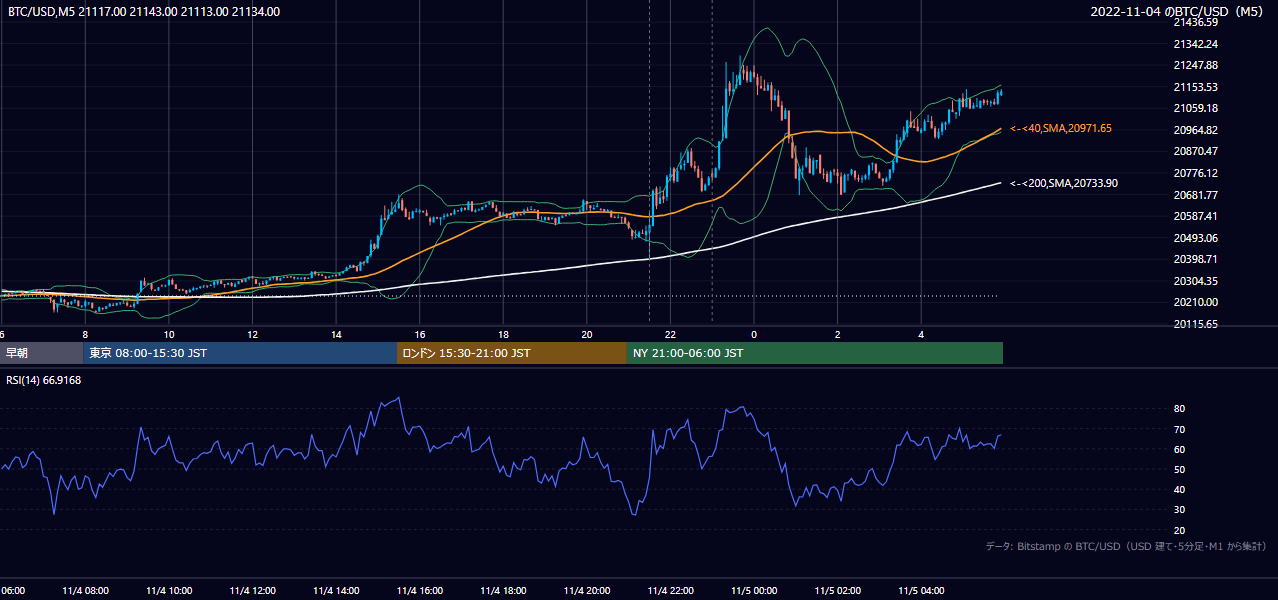Click price axis value 20870.47

[x=1196, y=151]
